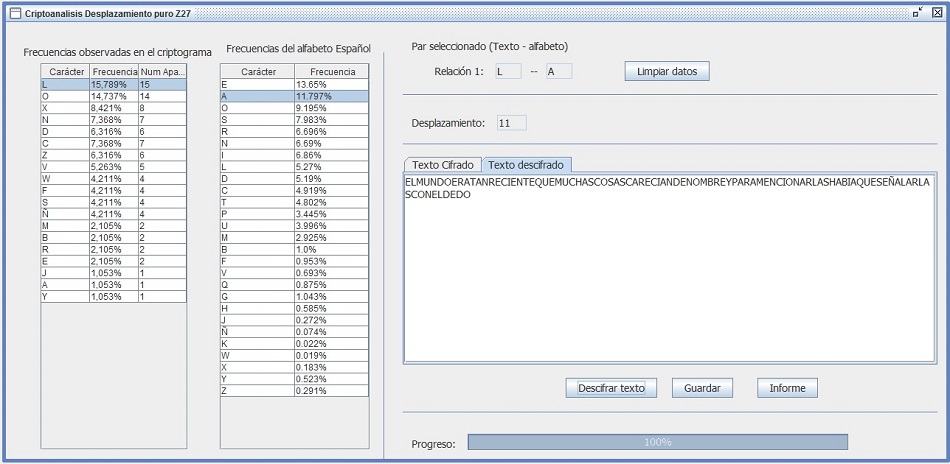
Task: Click Frecuencia header in cryptogram table
Action: (113, 72)
